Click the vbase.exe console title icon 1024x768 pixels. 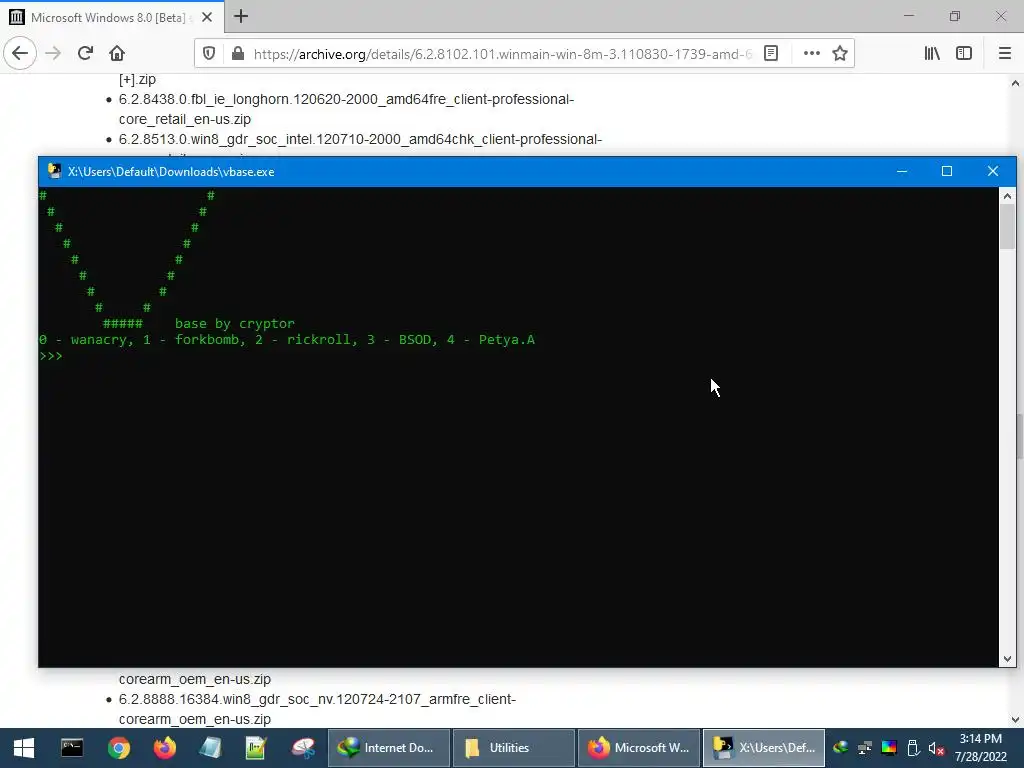coord(55,171)
